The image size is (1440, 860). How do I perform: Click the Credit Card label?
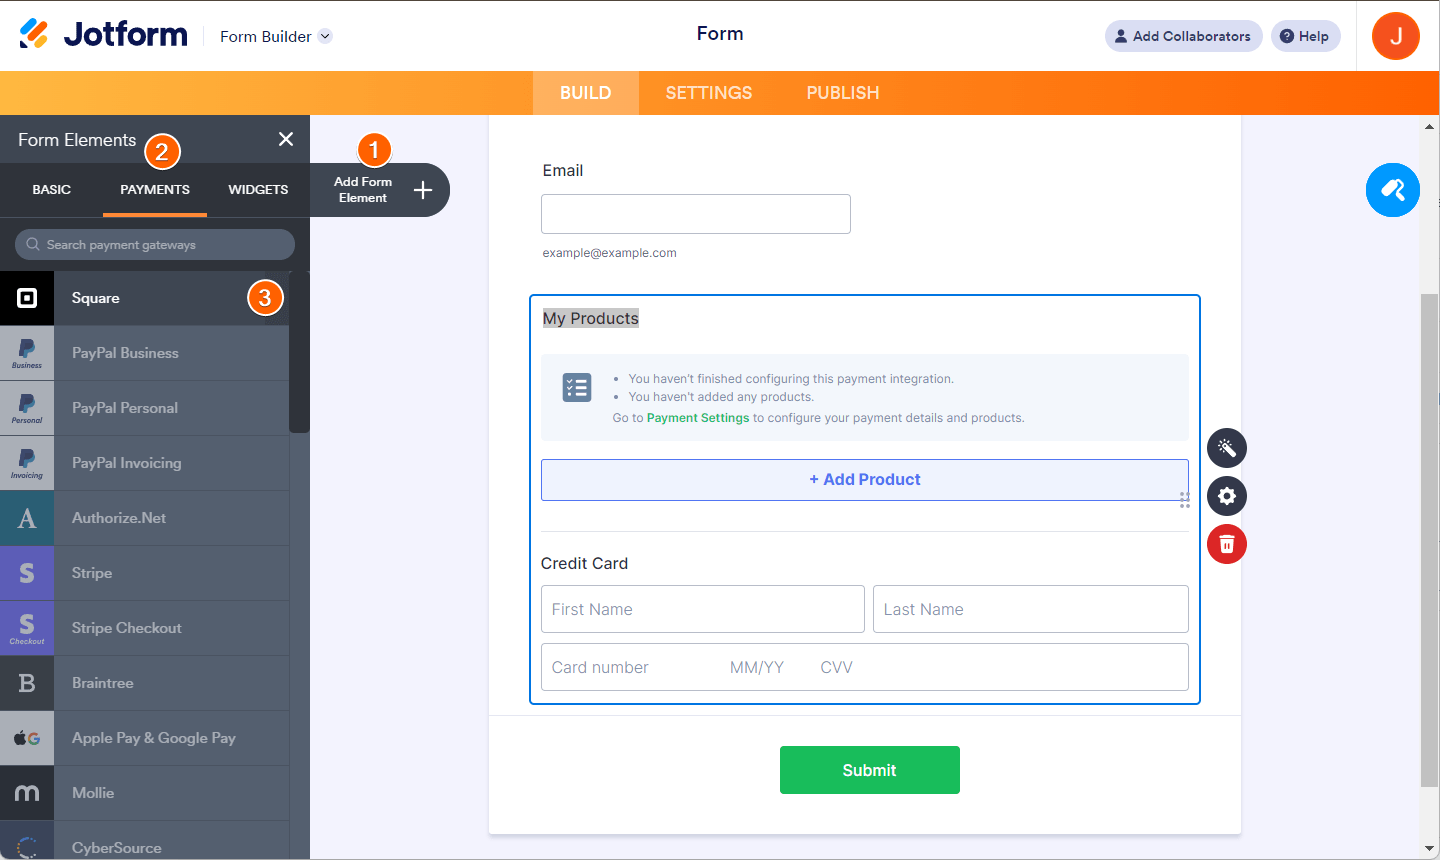pos(585,564)
